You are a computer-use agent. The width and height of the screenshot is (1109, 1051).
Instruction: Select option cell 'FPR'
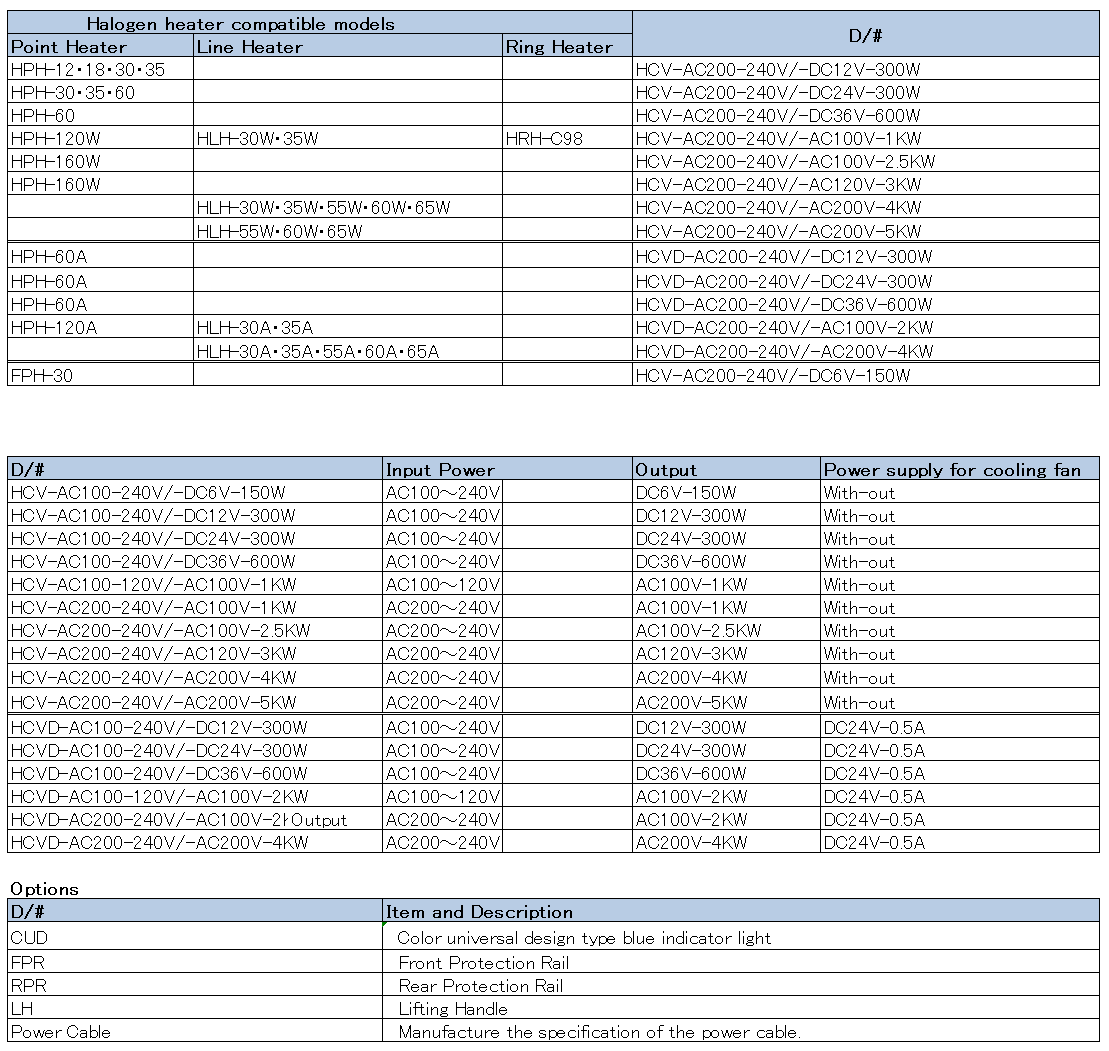(x=194, y=962)
